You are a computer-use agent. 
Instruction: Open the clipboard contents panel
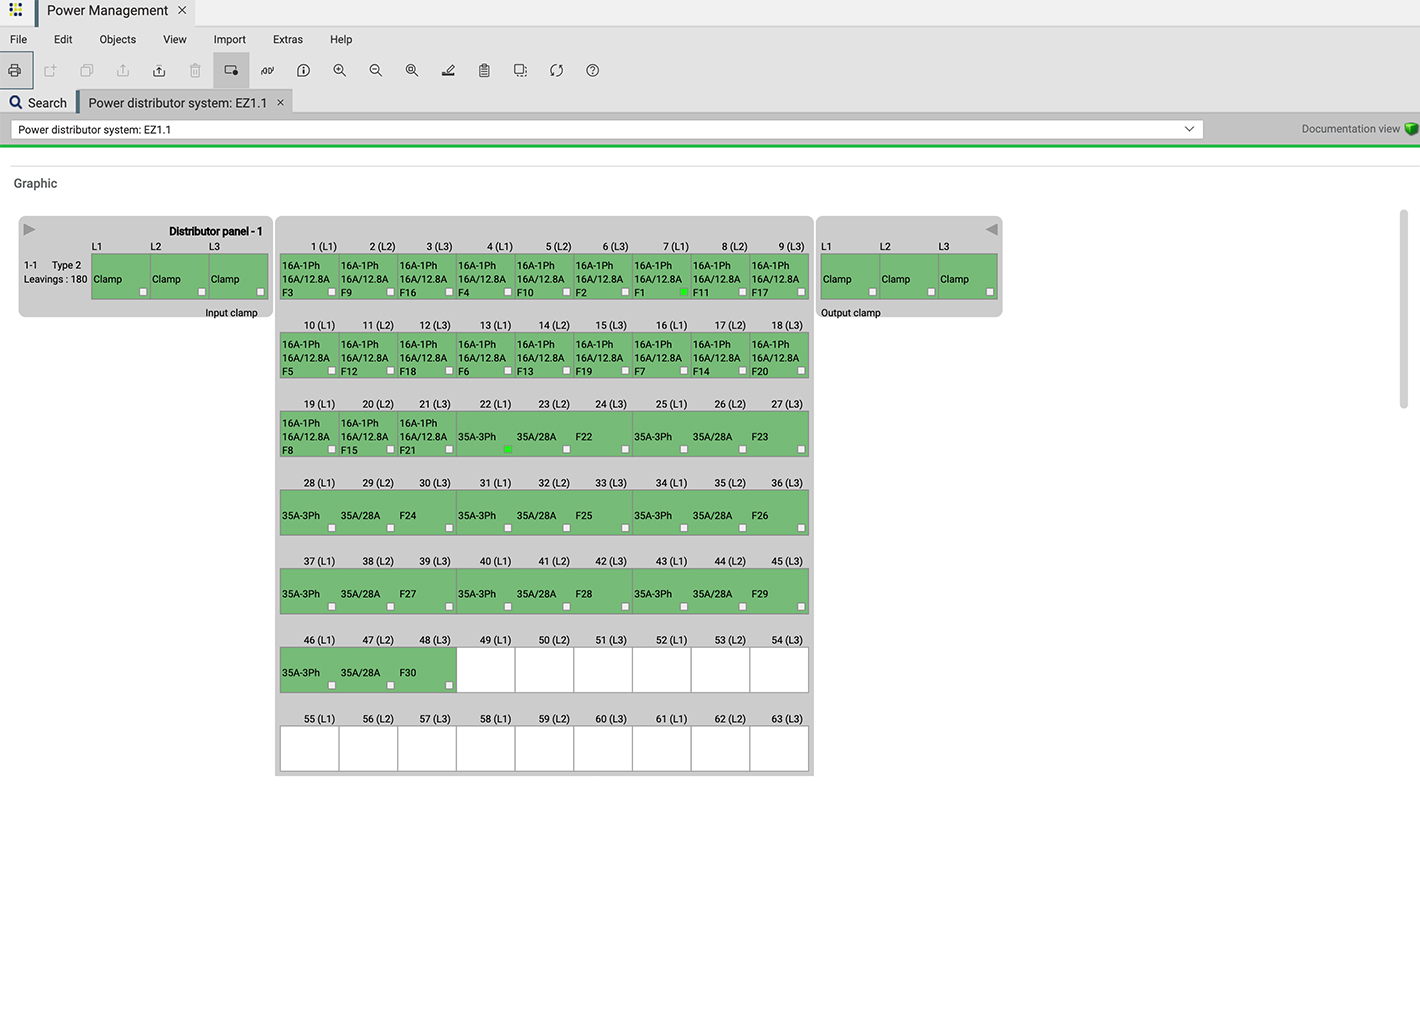pos(484,70)
